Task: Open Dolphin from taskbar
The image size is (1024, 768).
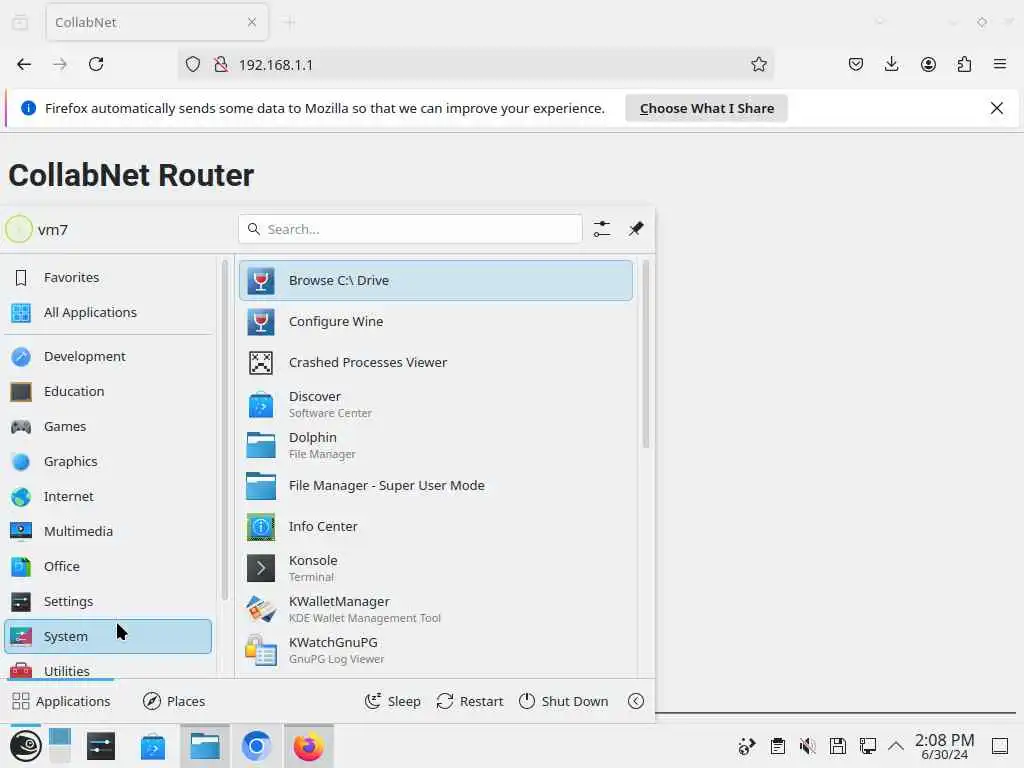Action: pyautogui.click(x=205, y=746)
